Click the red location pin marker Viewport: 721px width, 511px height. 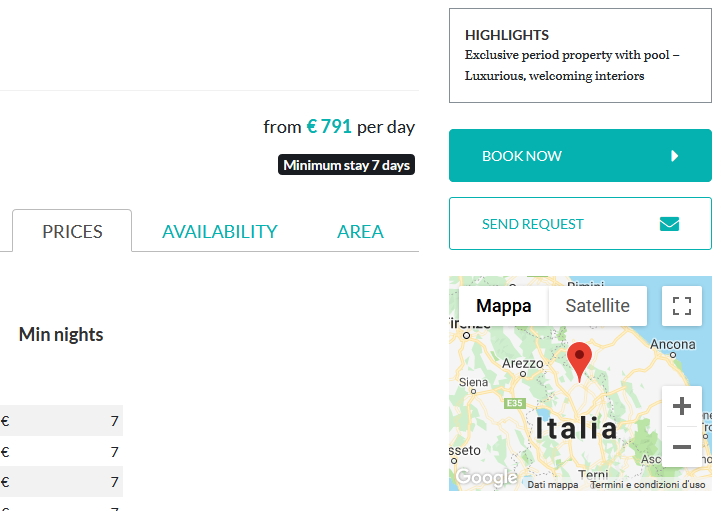579,362
